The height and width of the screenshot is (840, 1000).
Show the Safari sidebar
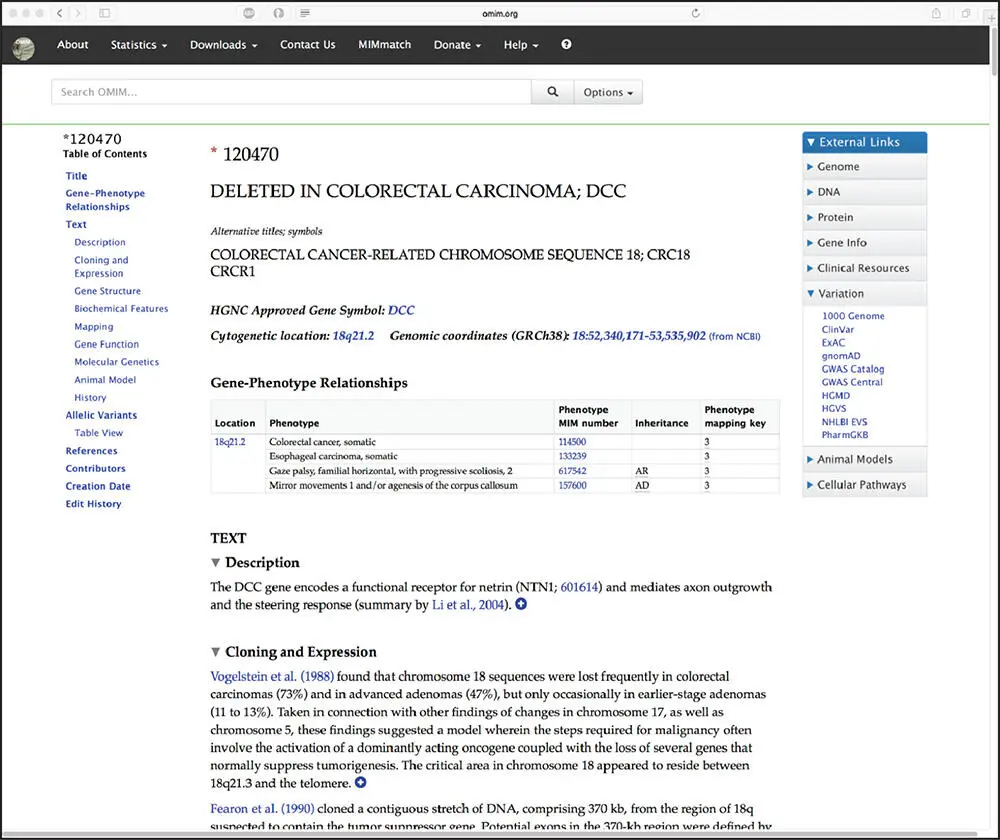click(x=105, y=13)
